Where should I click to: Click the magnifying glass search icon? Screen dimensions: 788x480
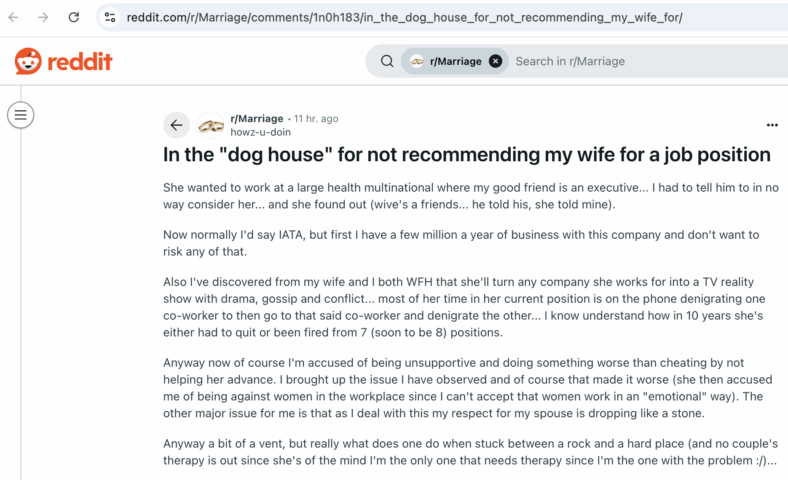click(x=387, y=61)
